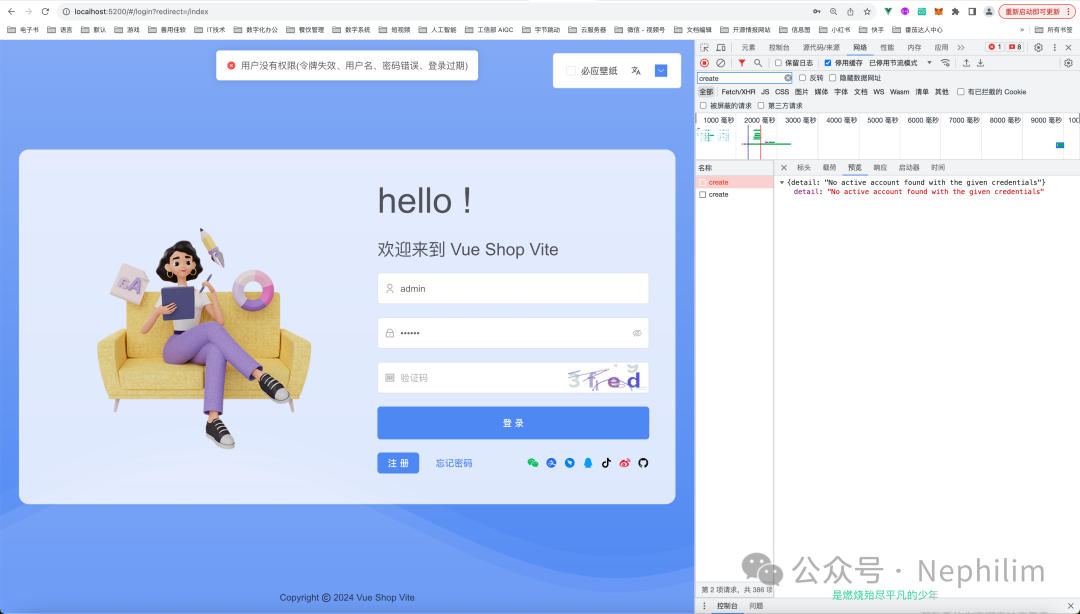This screenshot has height=614, width=1080.
Task: Expand more DevTools tabs chevron
Action: [961, 48]
